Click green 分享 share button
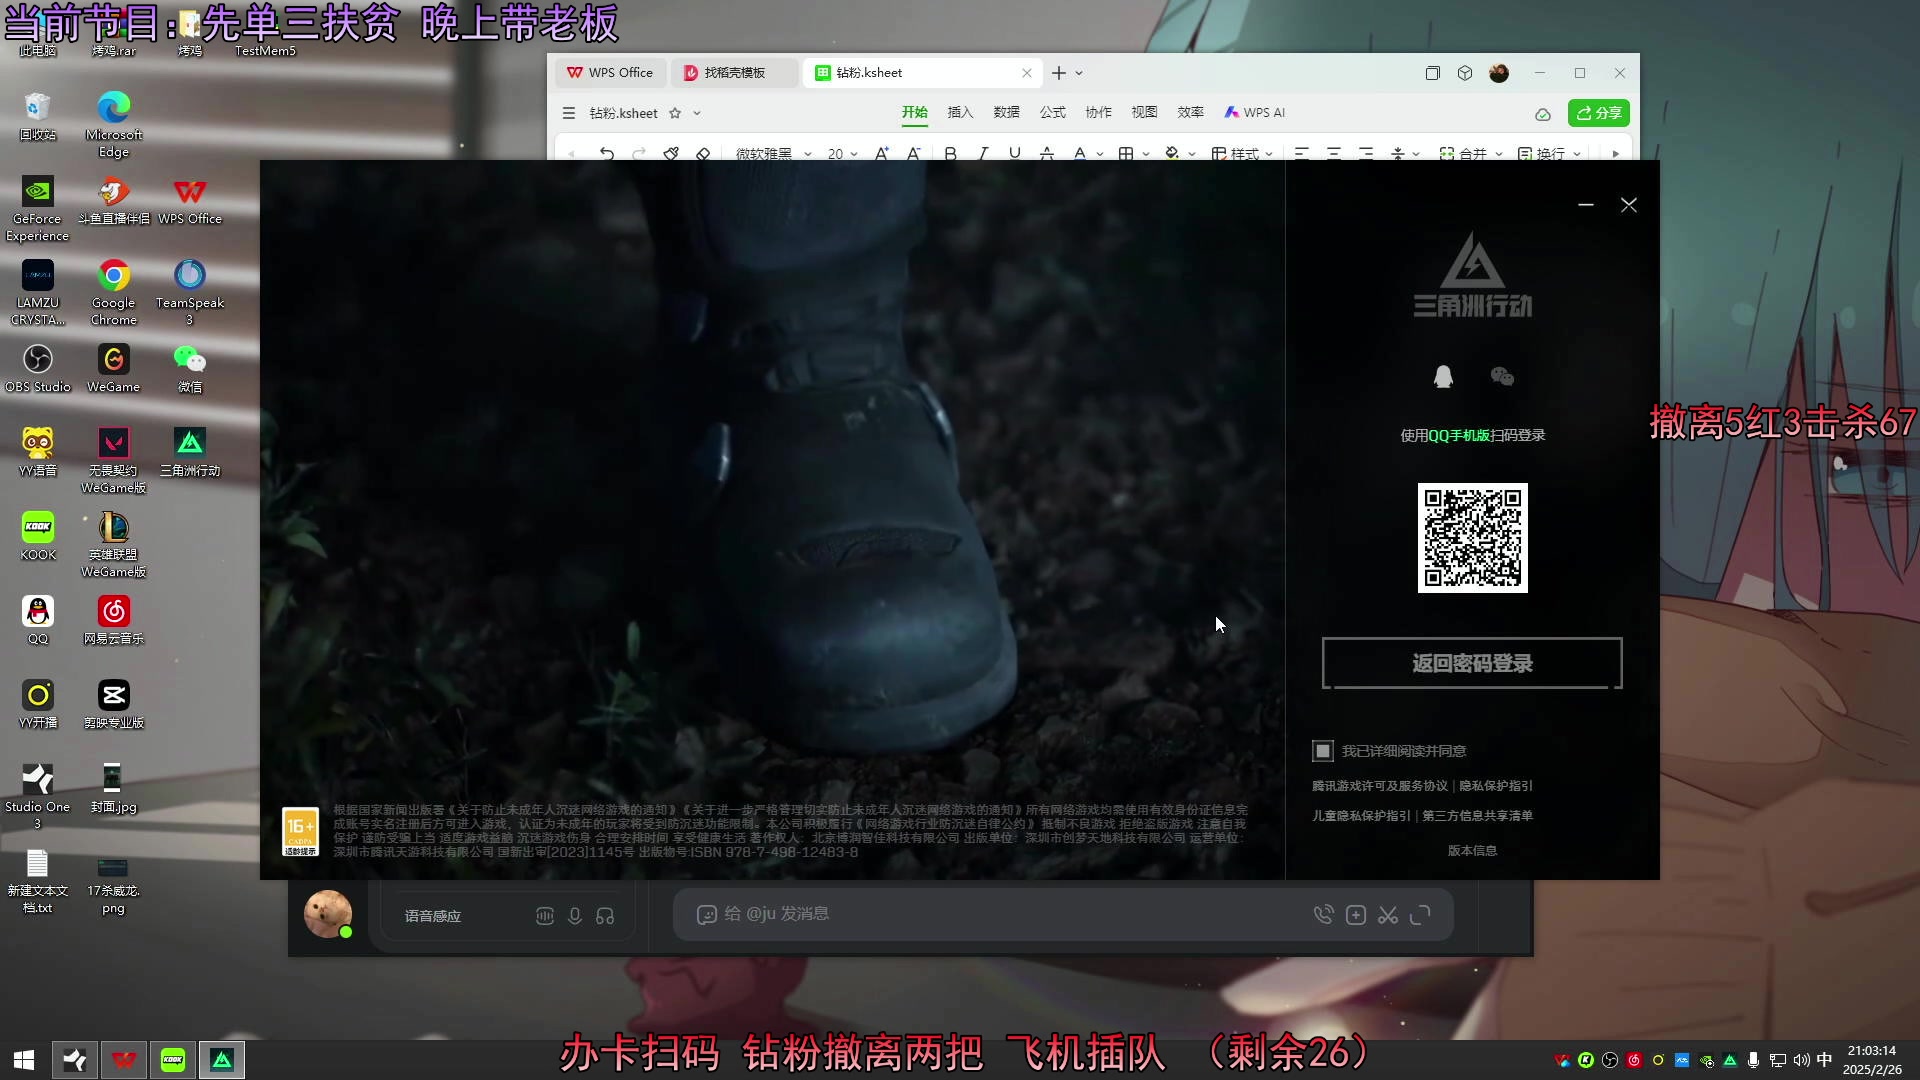1920x1080 pixels. coord(1599,113)
